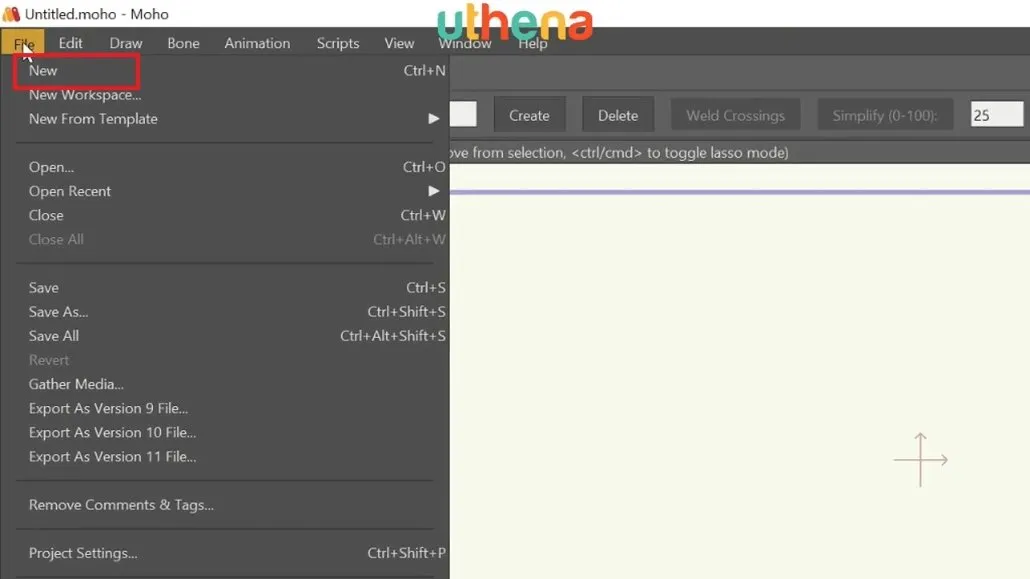This screenshot has width=1030, height=579.
Task: Open the Draw menu
Action: coord(125,43)
